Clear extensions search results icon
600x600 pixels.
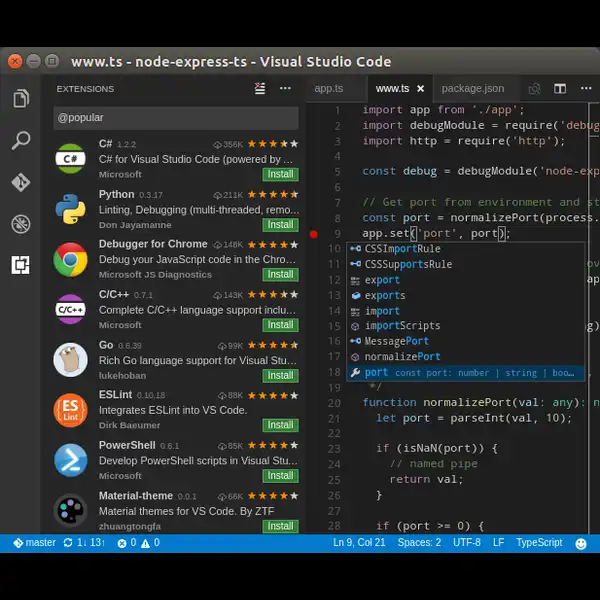pos(260,88)
